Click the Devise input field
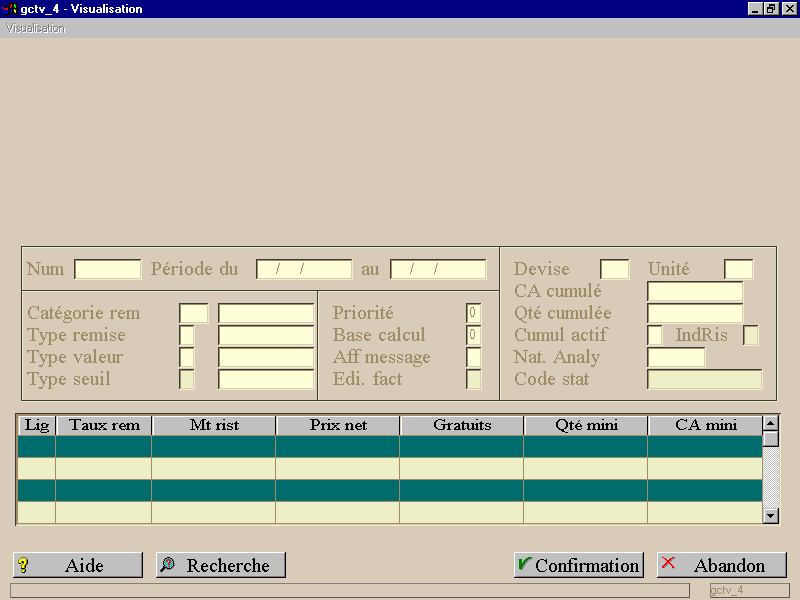 [x=614, y=269]
